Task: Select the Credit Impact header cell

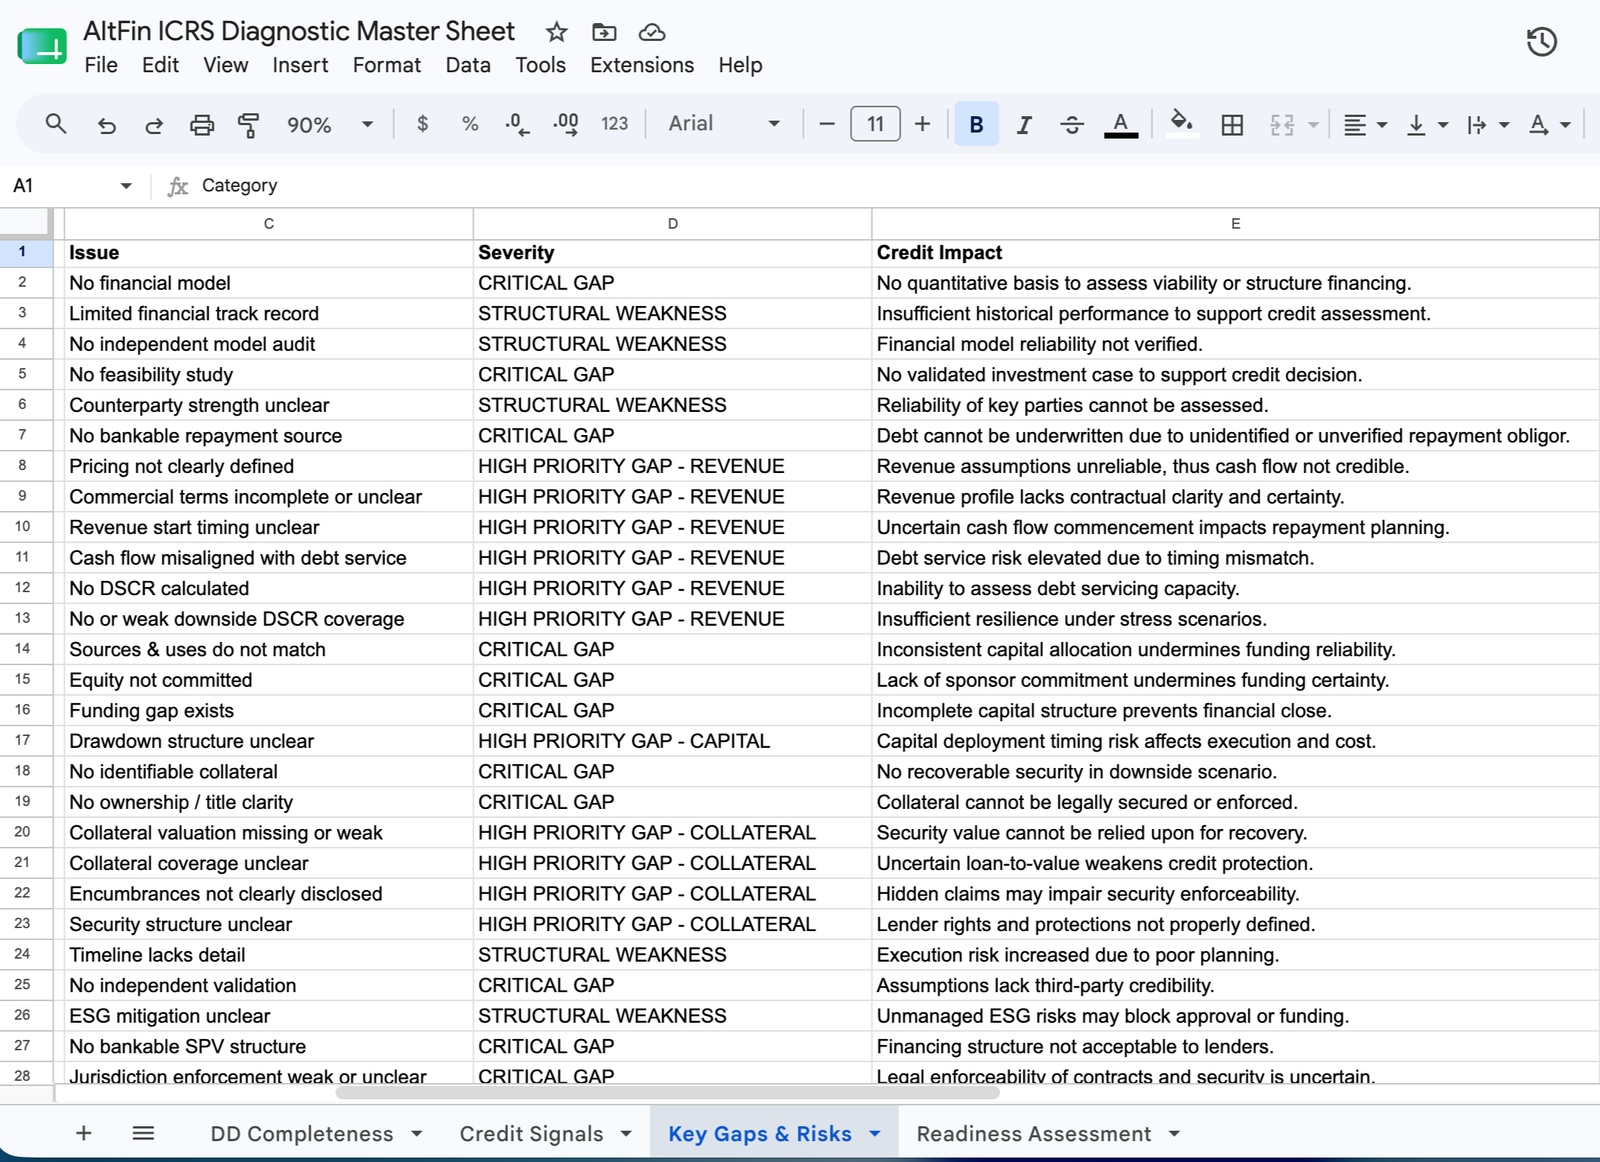Action: point(1236,253)
